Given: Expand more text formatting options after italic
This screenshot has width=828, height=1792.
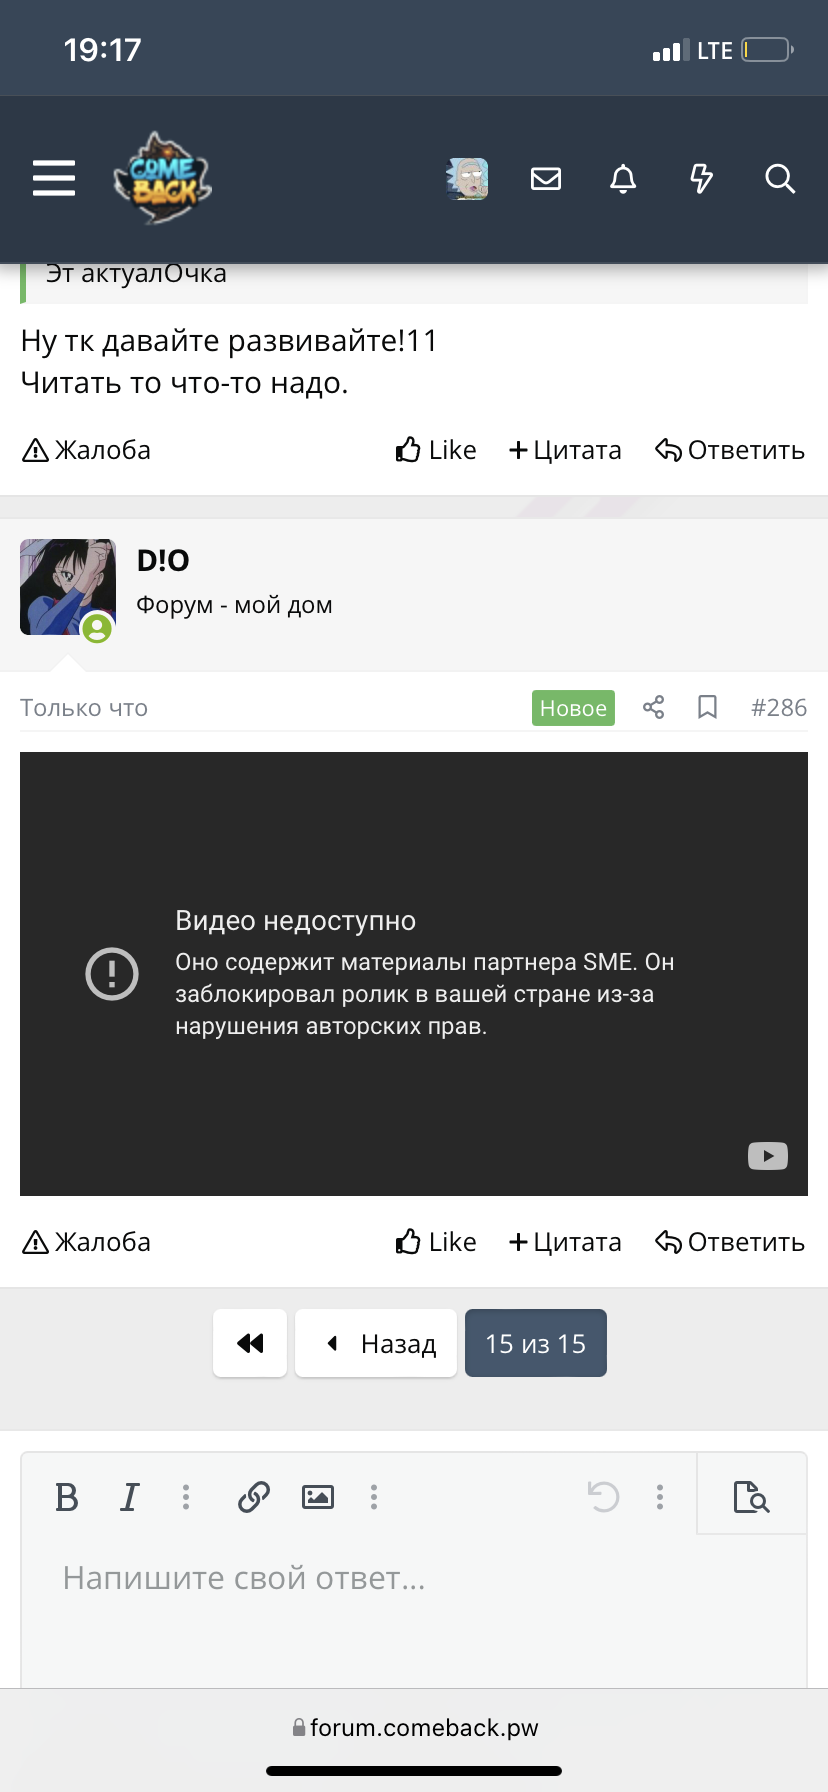Looking at the screenshot, I should [x=186, y=1497].
